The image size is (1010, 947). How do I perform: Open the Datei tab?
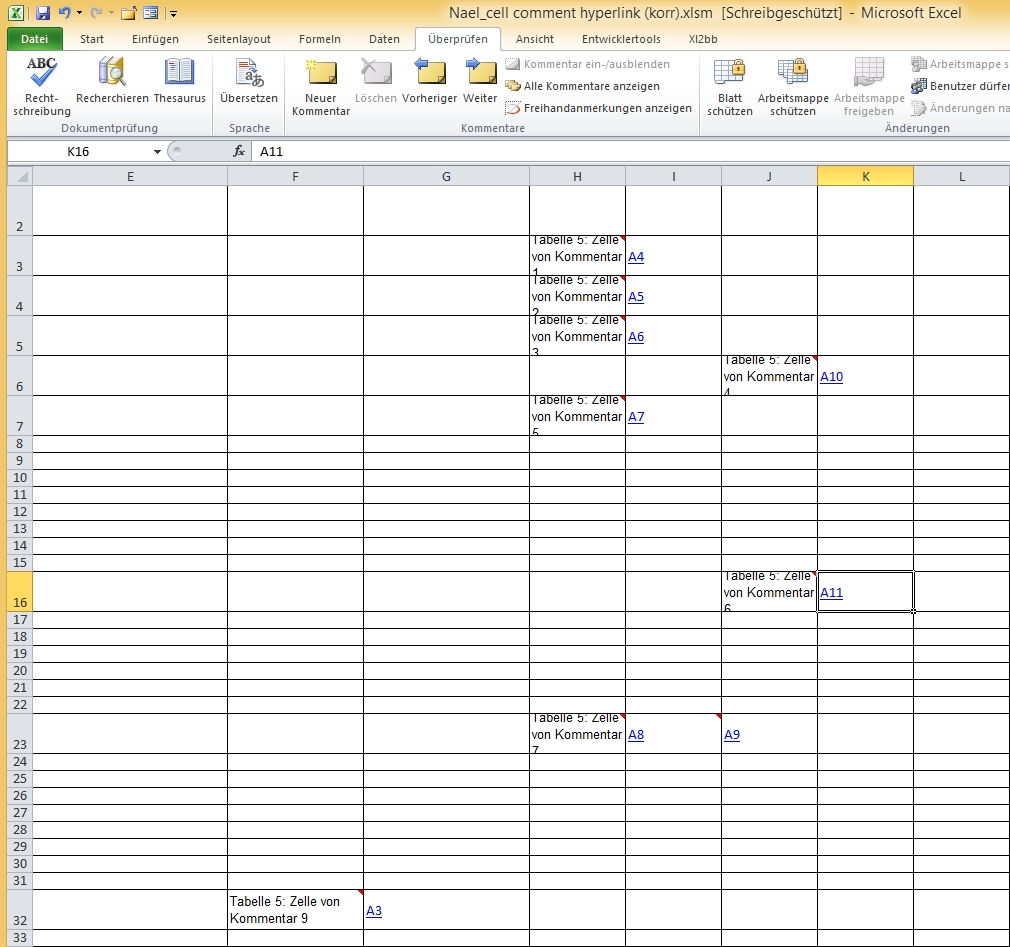[35, 39]
